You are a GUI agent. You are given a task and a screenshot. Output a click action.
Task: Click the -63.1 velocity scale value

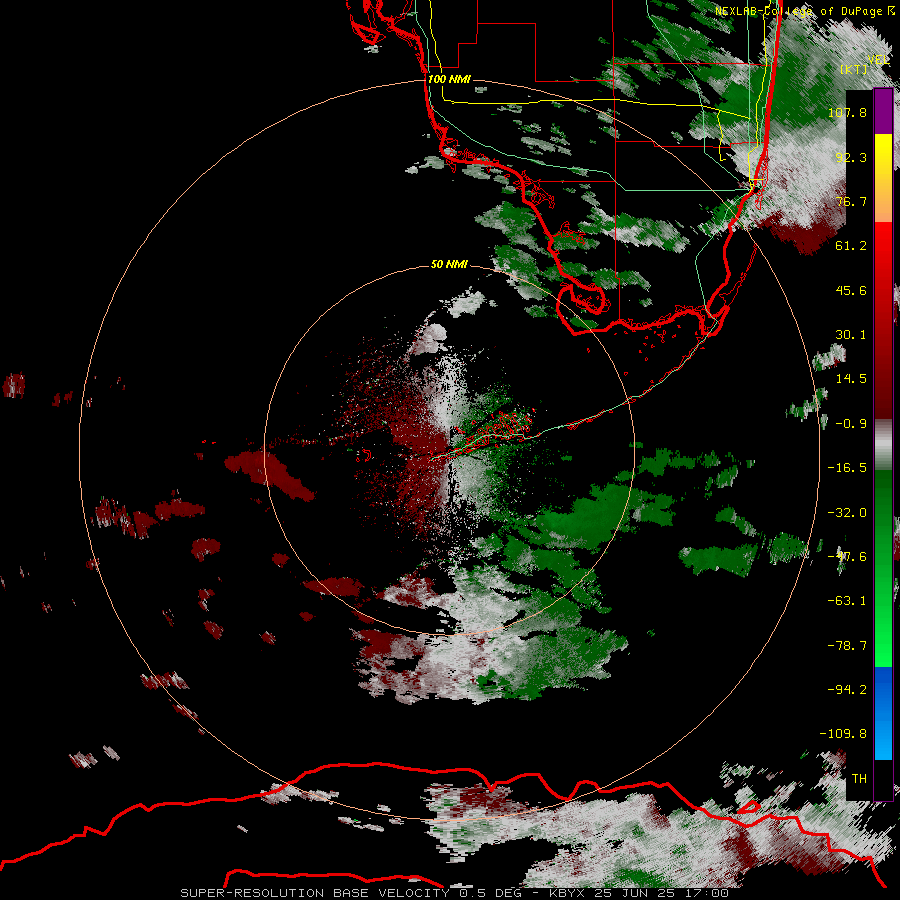(847, 601)
